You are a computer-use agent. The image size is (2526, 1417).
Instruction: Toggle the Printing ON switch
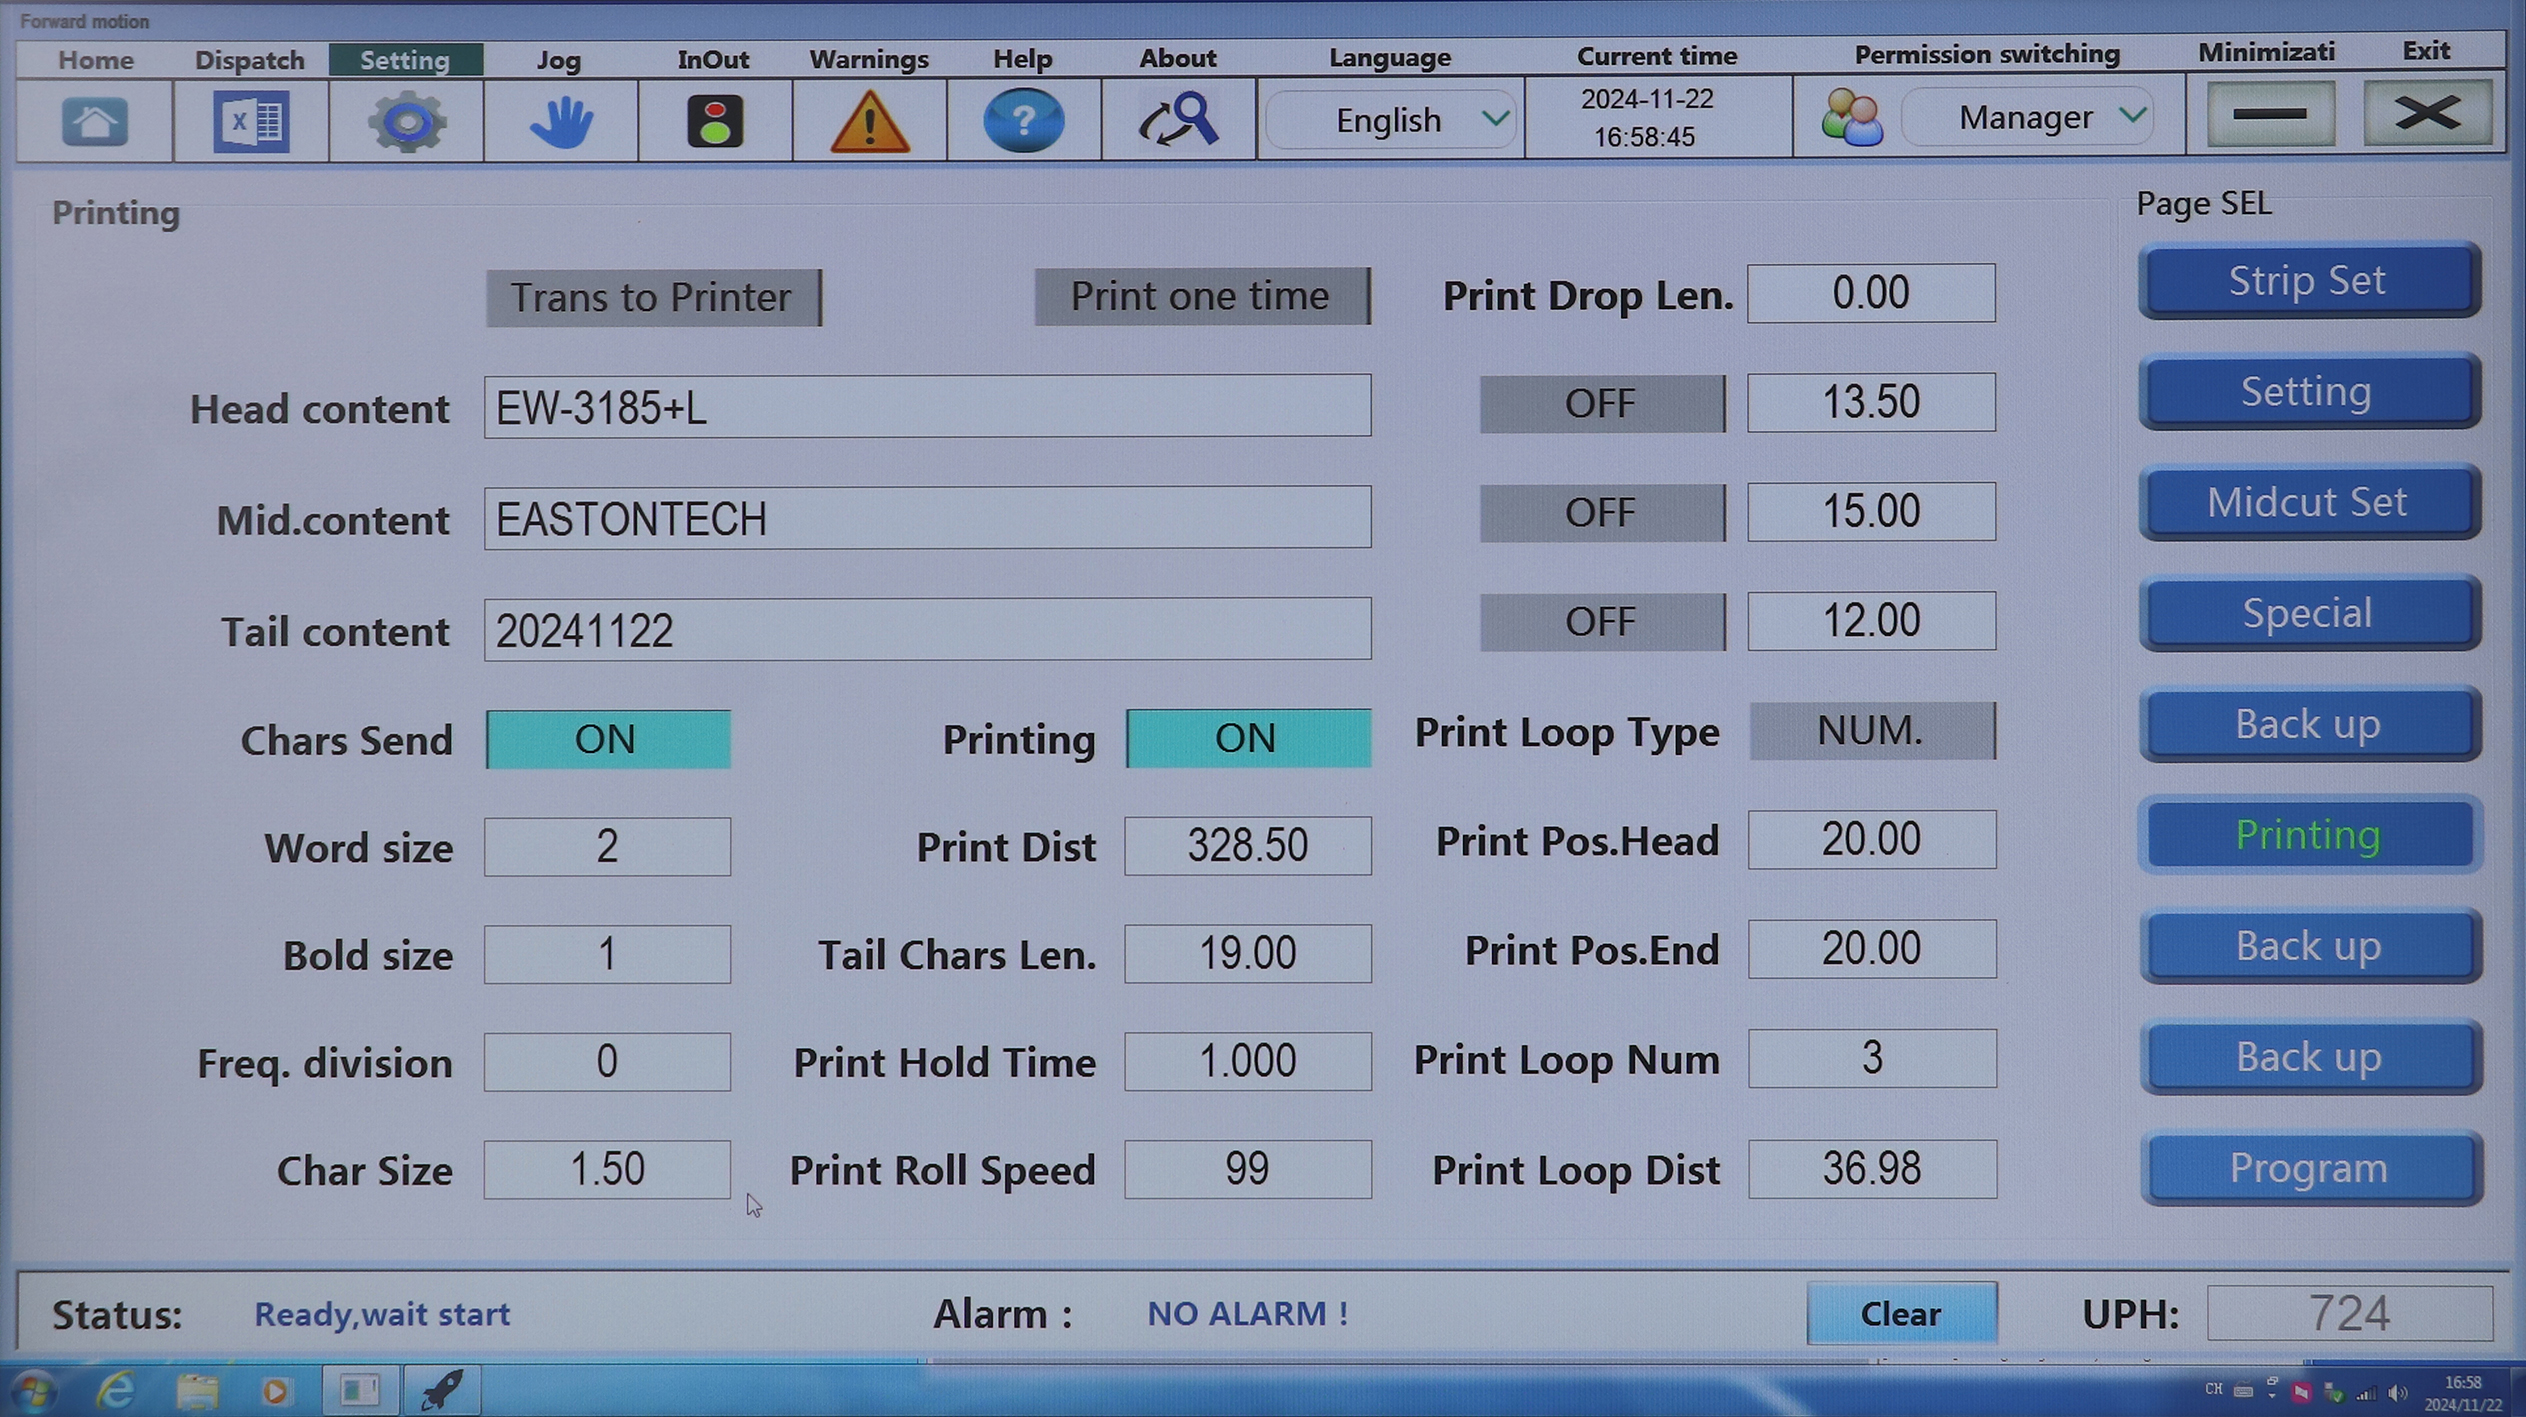point(1248,738)
